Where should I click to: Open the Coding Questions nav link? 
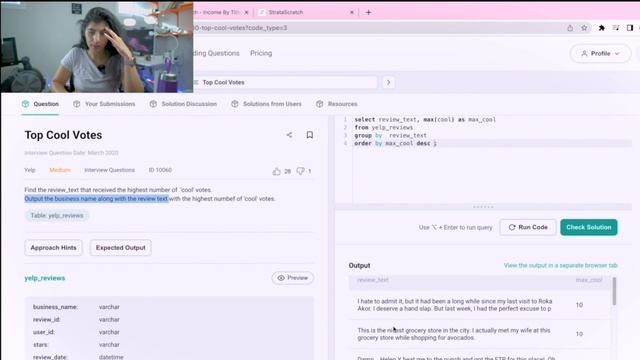[216, 53]
